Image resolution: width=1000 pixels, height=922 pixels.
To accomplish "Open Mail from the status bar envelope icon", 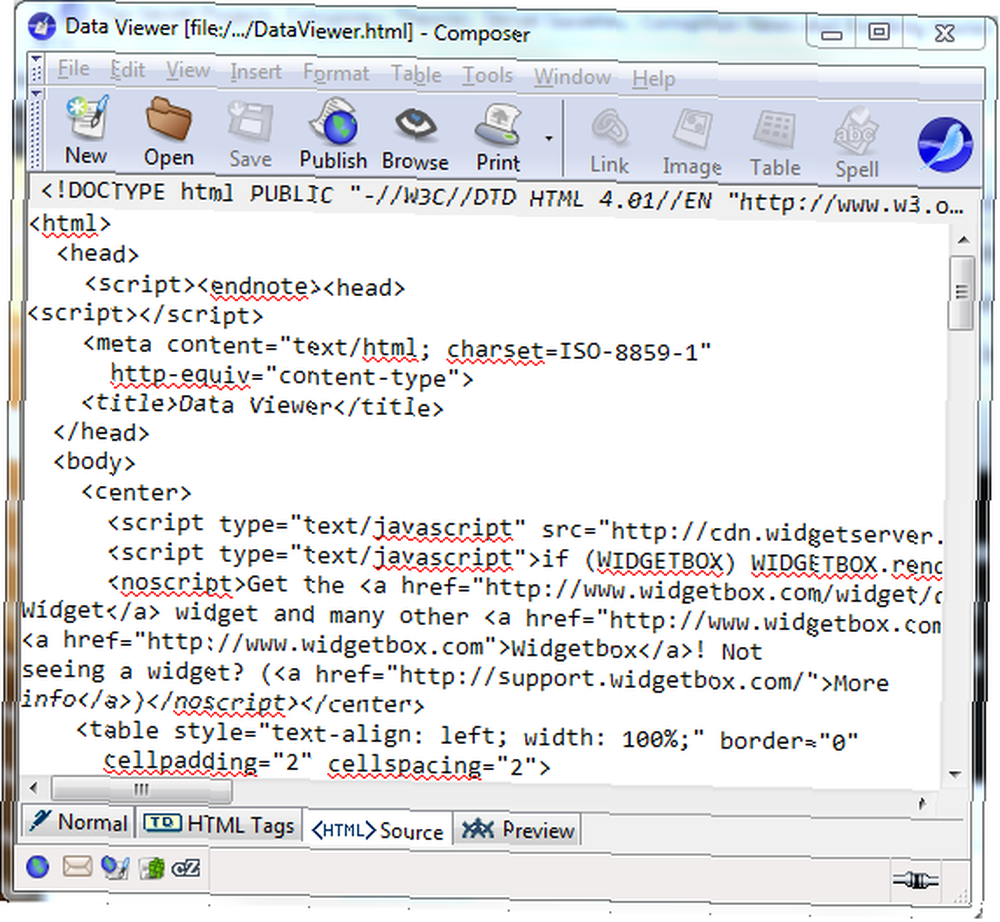I will pyautogui.click(x=77, y=866).
